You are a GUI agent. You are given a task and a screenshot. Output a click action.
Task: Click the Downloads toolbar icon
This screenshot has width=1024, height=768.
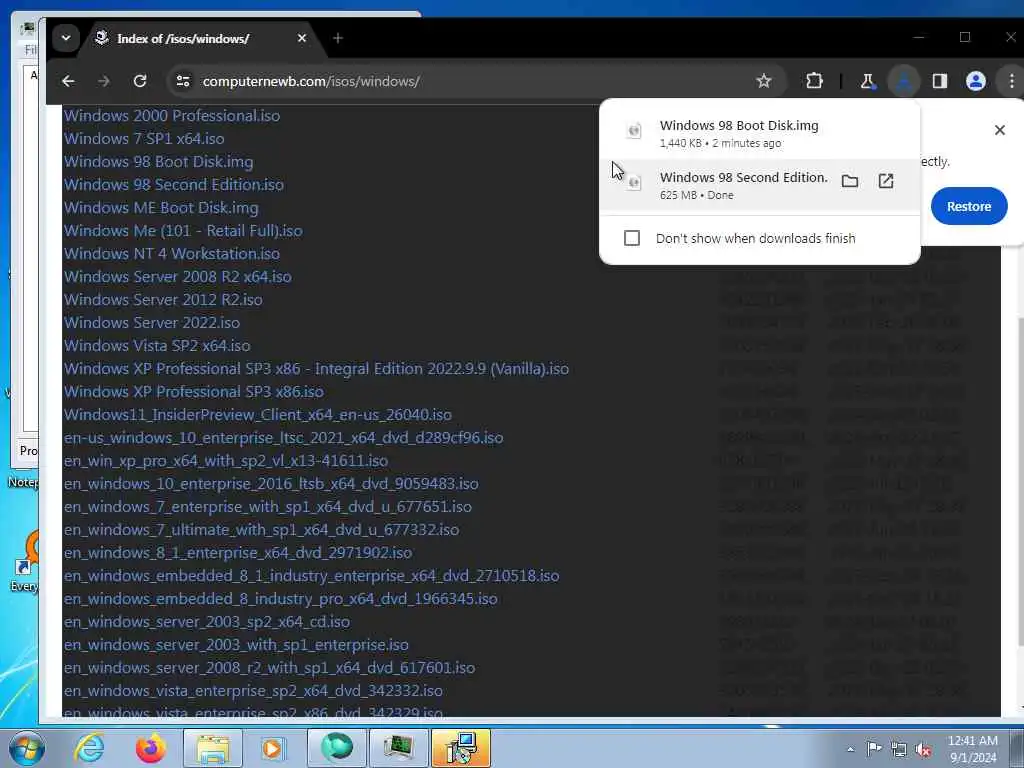point(904,81)
